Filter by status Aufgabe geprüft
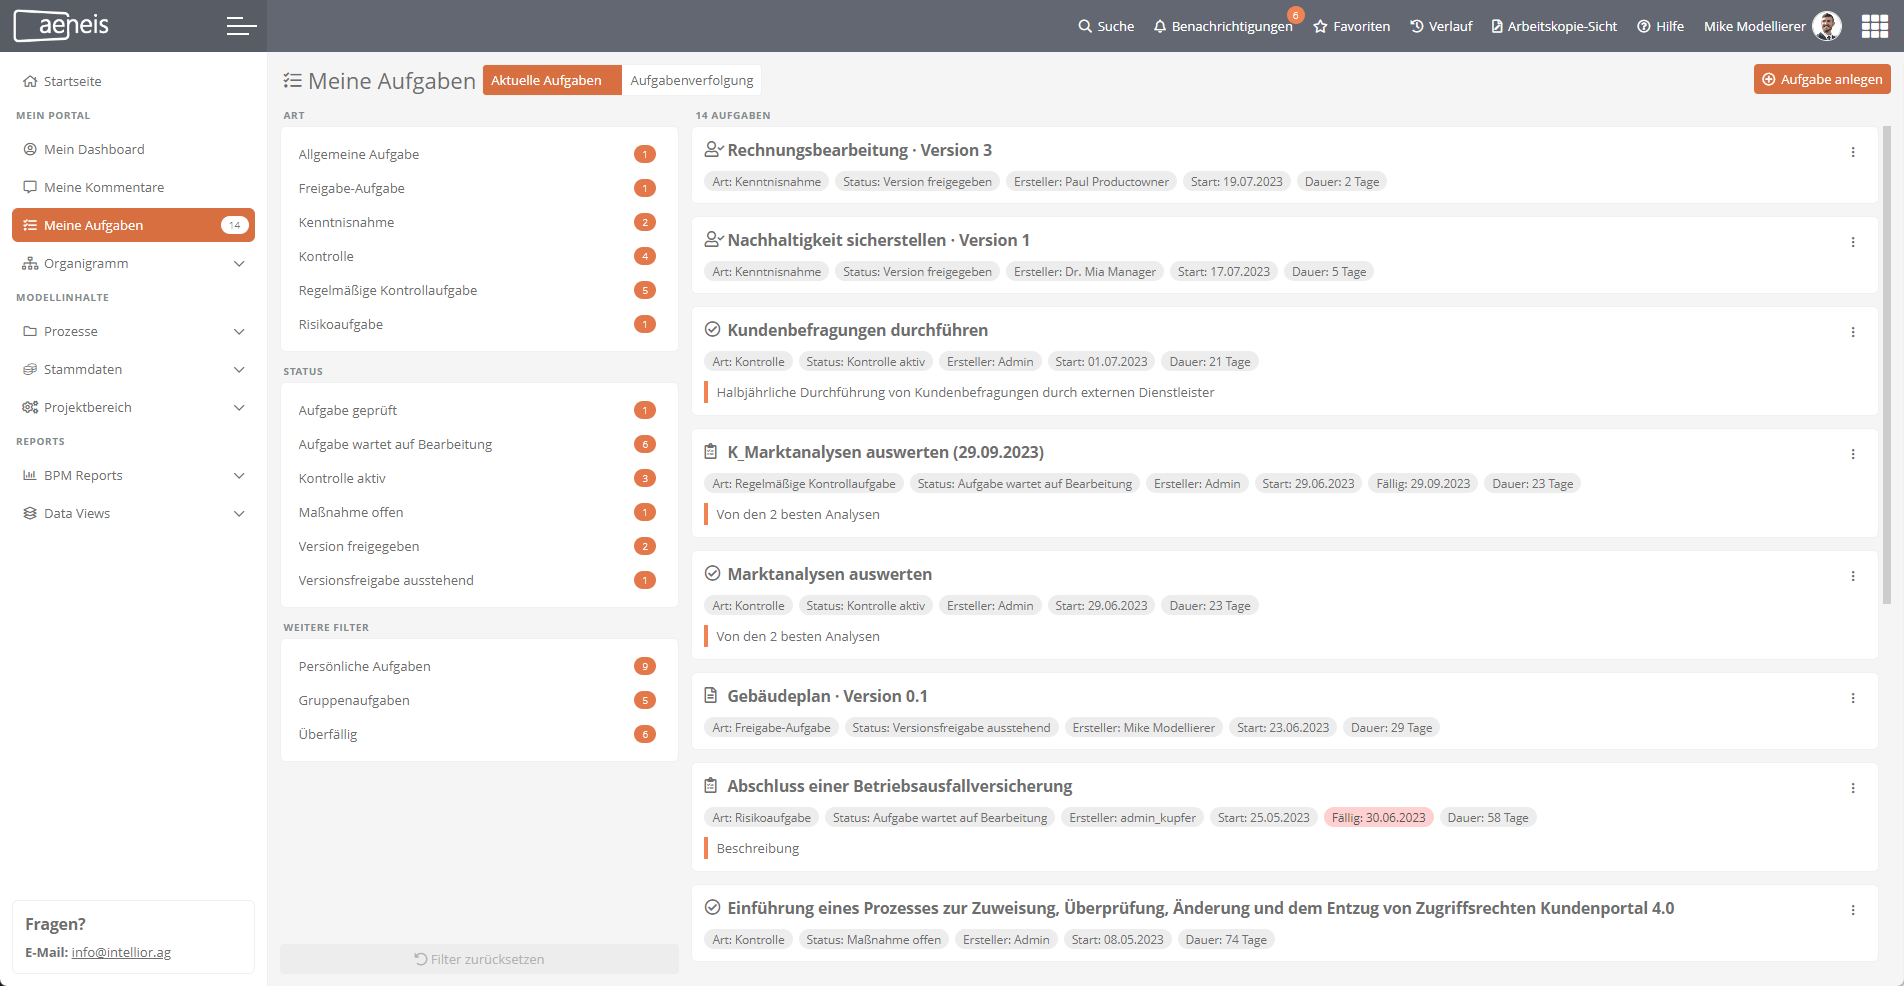The height and width of the screenshot is (986, 1904). click(479, 410)
